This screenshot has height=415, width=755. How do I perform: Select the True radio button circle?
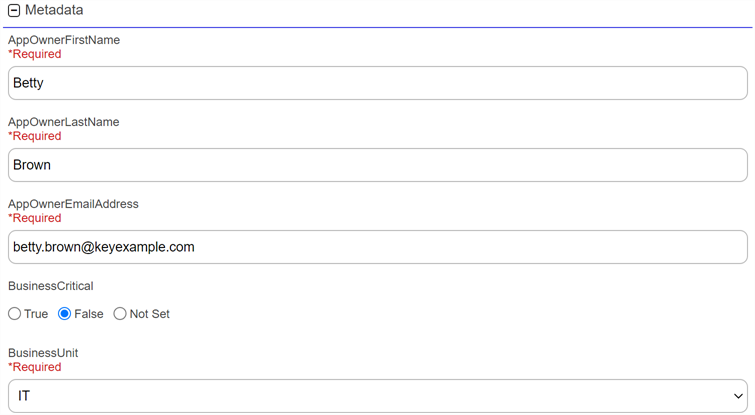point(15,314)
